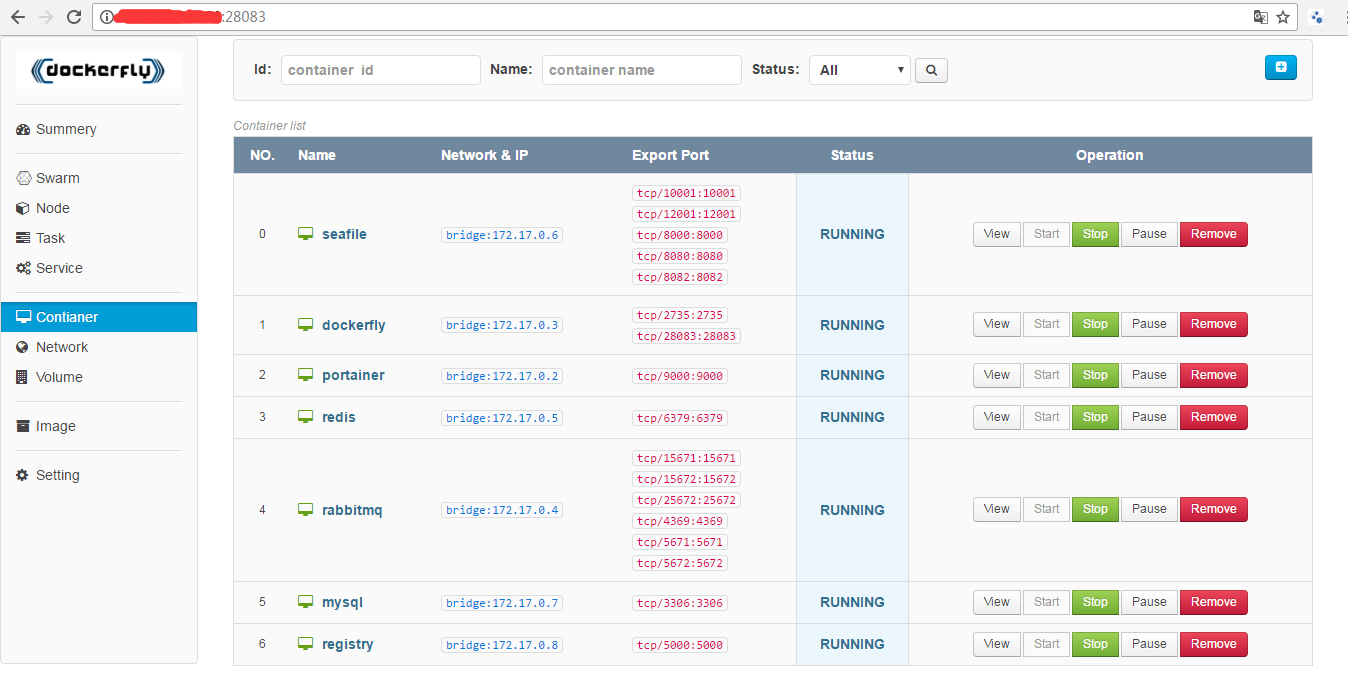Click the browser forward arrow
1348x681 pixels.
tap(45, 17)
